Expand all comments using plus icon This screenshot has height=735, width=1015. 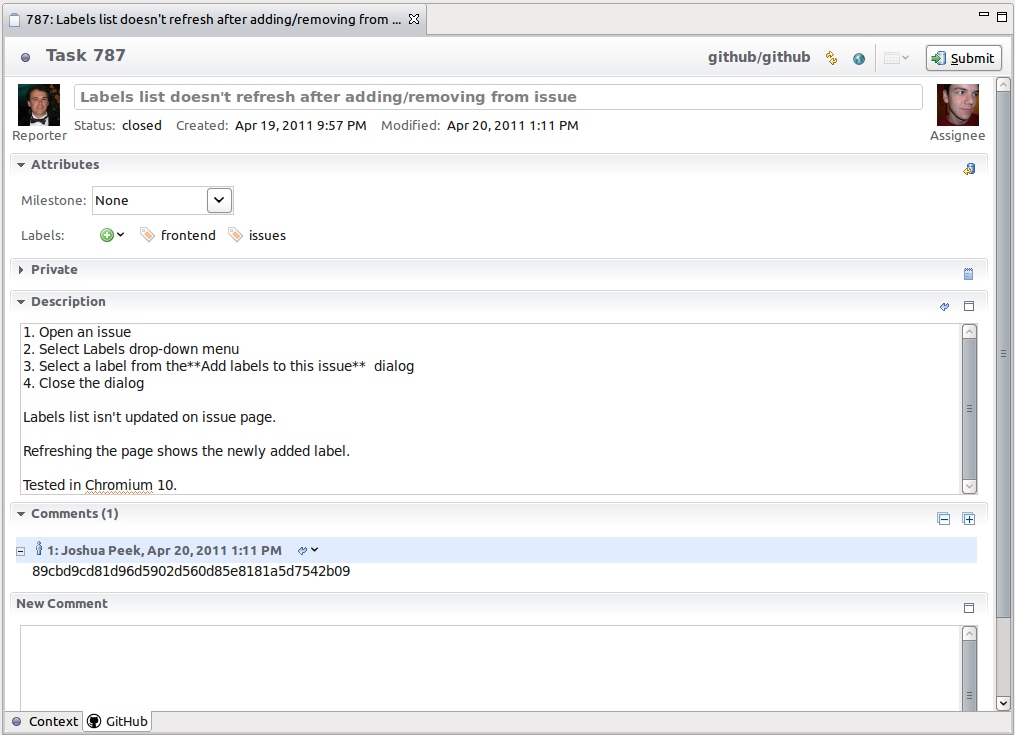968,518
